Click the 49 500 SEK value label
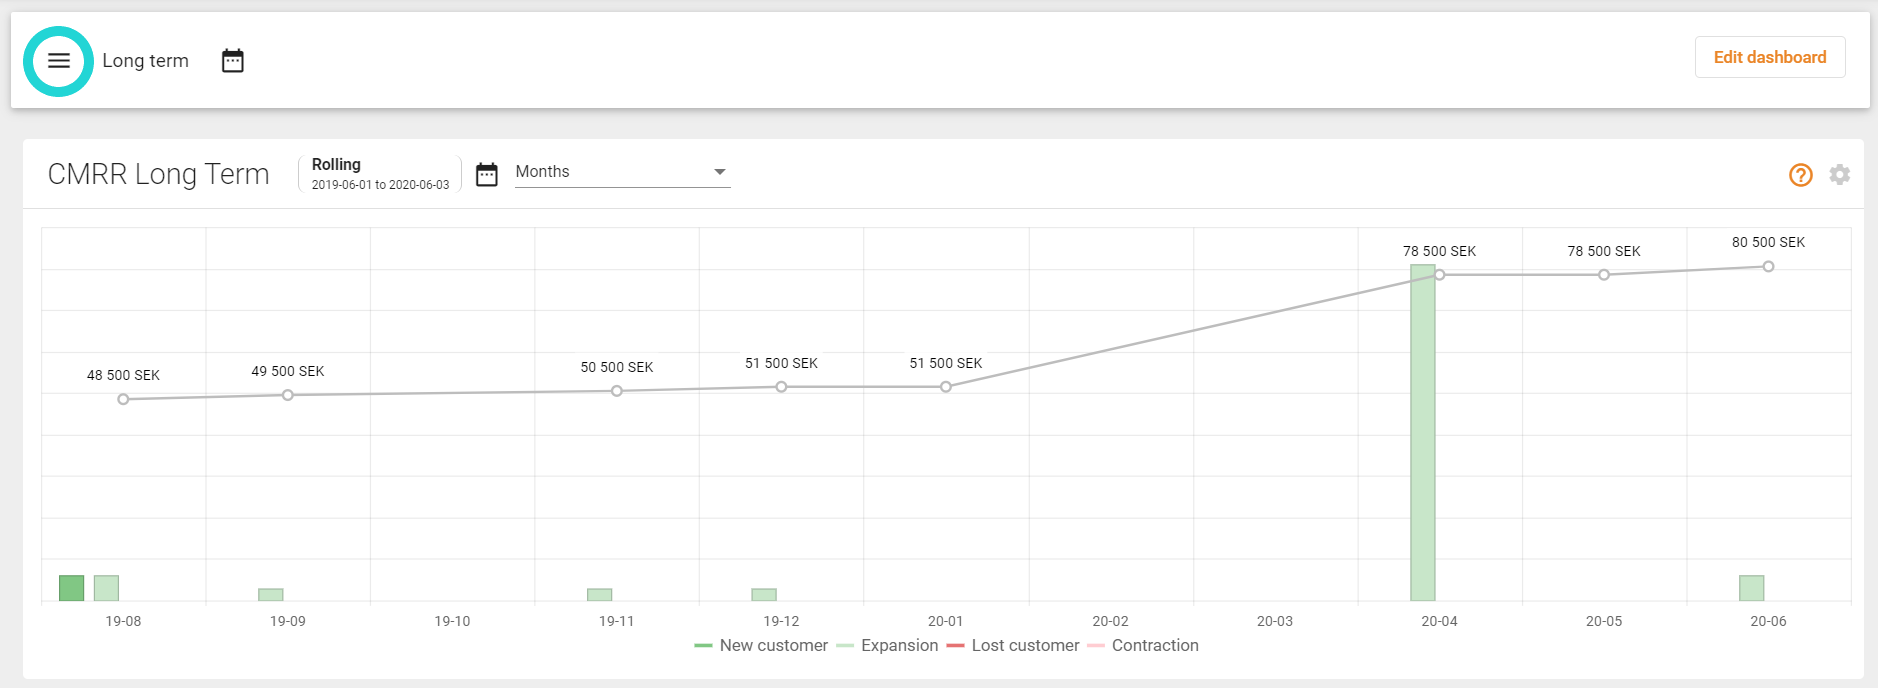Image resolution: width=1878 pixels, height=688 pixels. coord(288,371)
